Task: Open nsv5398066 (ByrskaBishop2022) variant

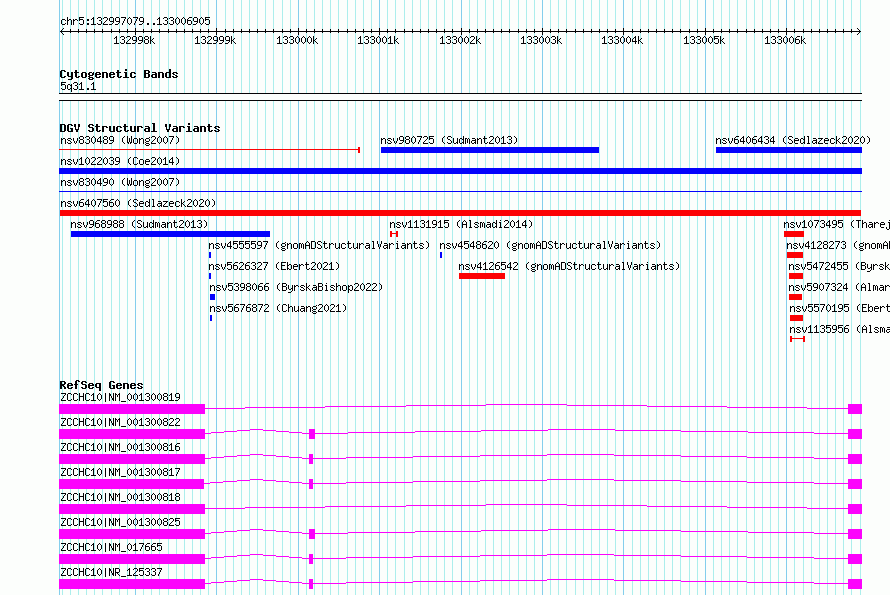Action: point(296,287)
